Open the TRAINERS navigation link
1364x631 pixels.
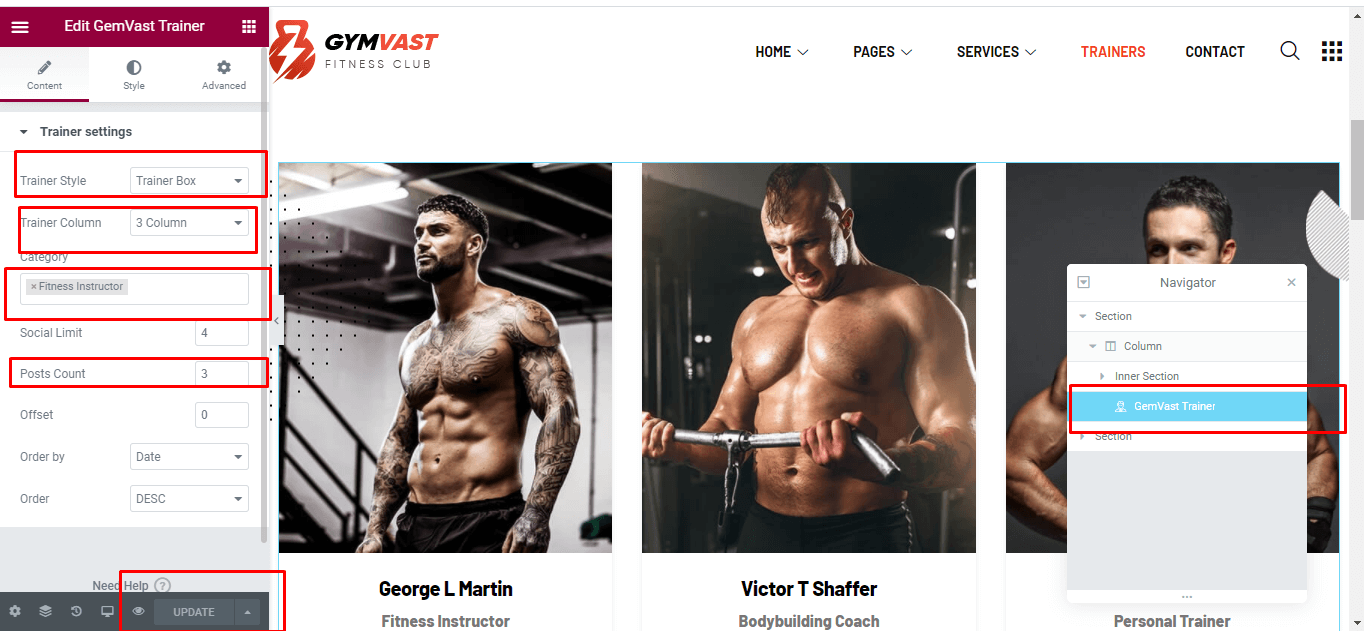1113,52
